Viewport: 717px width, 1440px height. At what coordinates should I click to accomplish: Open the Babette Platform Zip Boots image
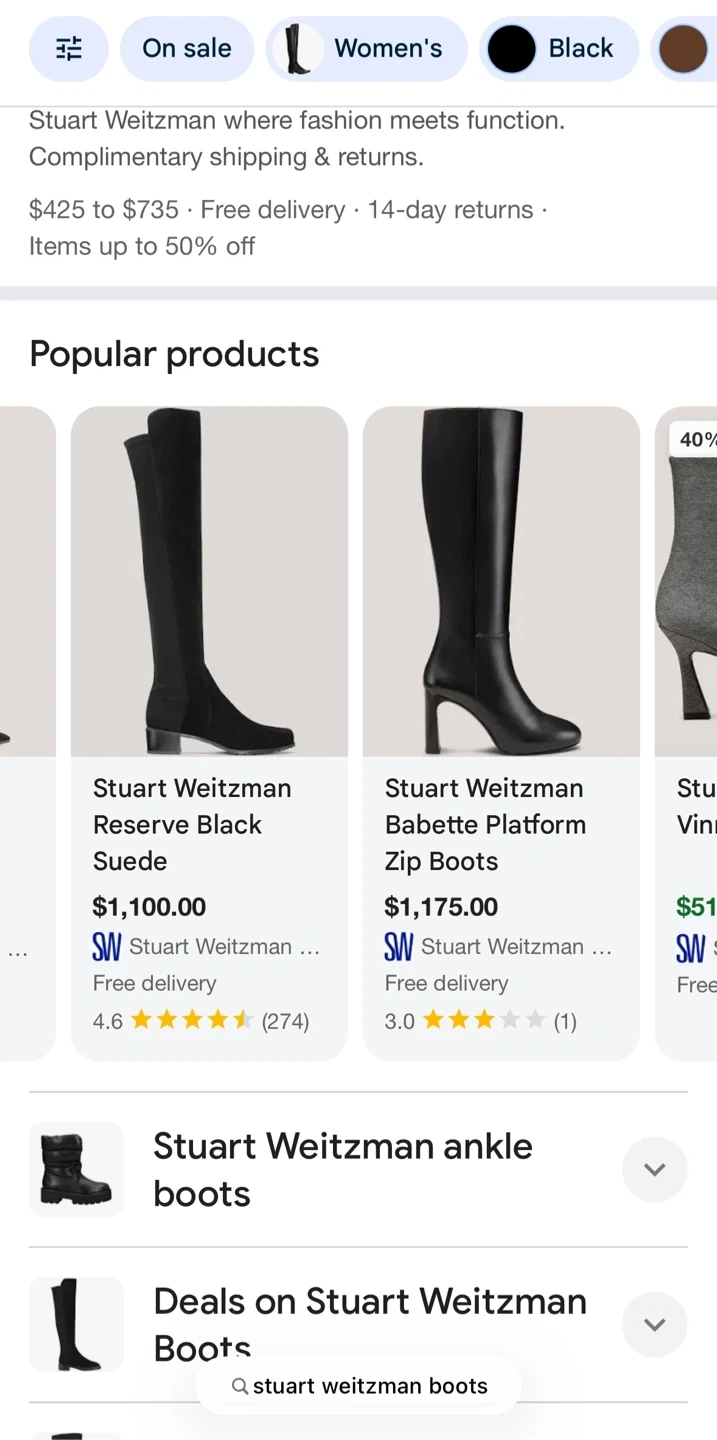click(x=501, y=581)
